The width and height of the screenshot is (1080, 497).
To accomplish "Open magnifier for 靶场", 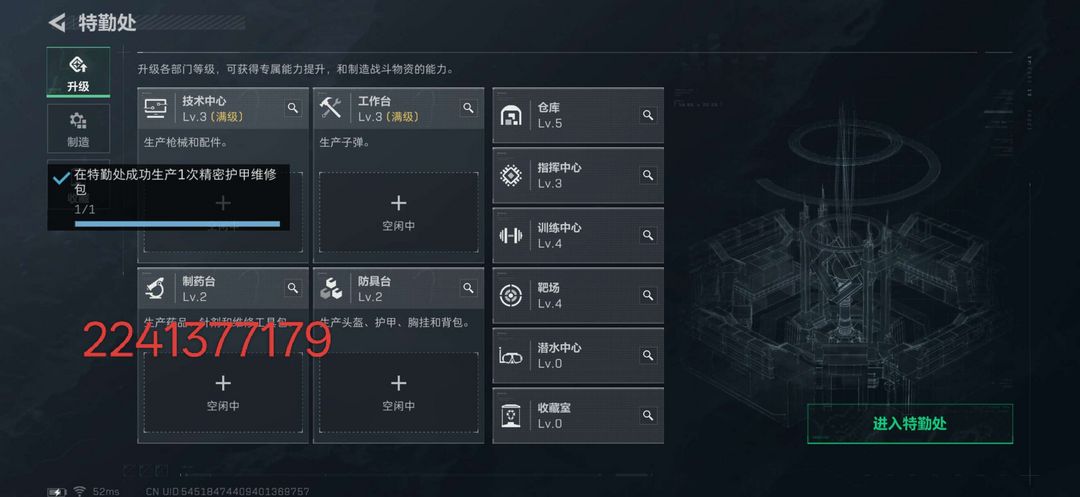I will 647,295.
